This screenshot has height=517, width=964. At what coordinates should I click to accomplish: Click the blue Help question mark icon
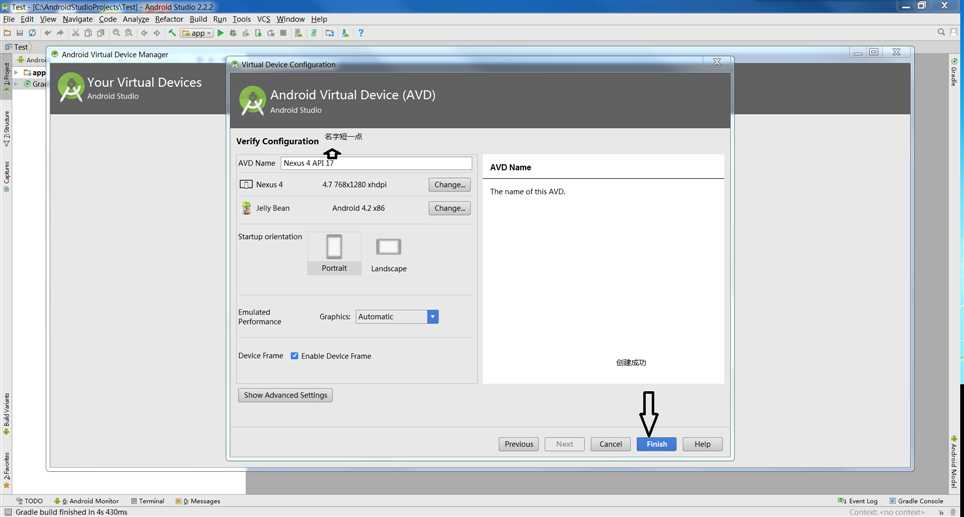[x=361, y=33]
